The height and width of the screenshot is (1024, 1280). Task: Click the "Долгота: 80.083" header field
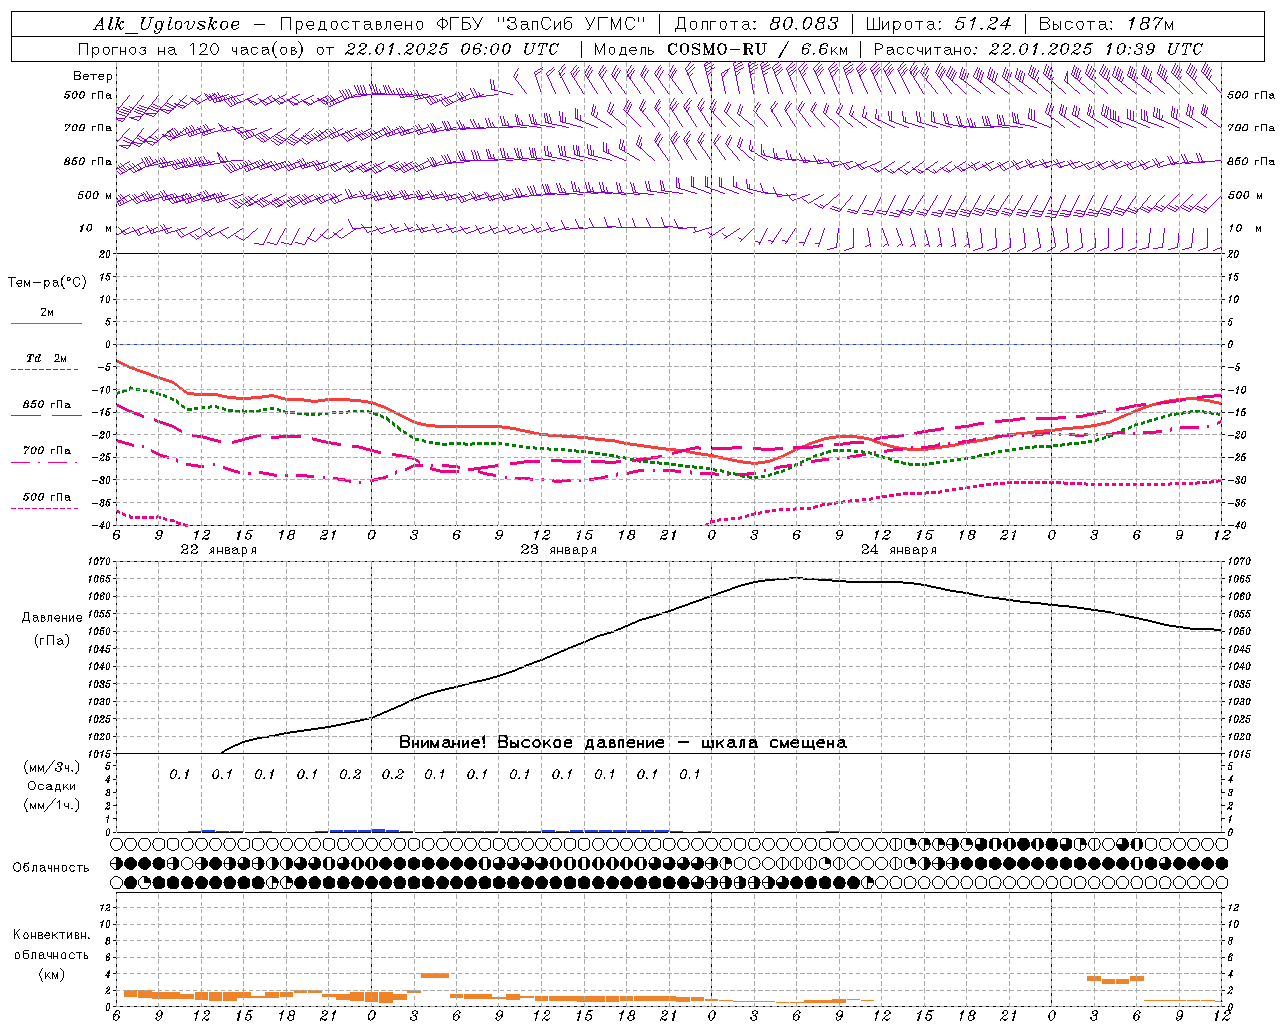pos(758,24)
